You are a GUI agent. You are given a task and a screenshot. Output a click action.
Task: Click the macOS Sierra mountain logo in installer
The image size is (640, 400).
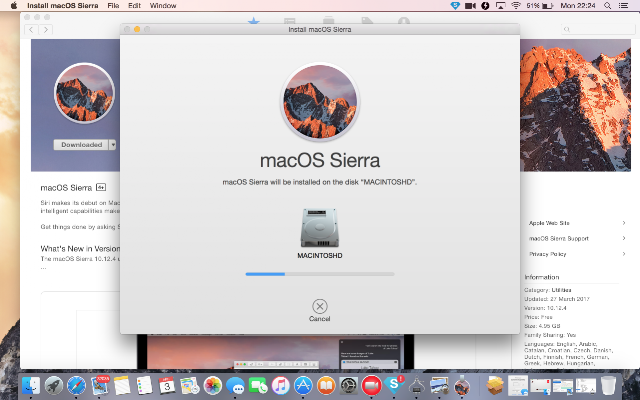click(x=320, y=101)
